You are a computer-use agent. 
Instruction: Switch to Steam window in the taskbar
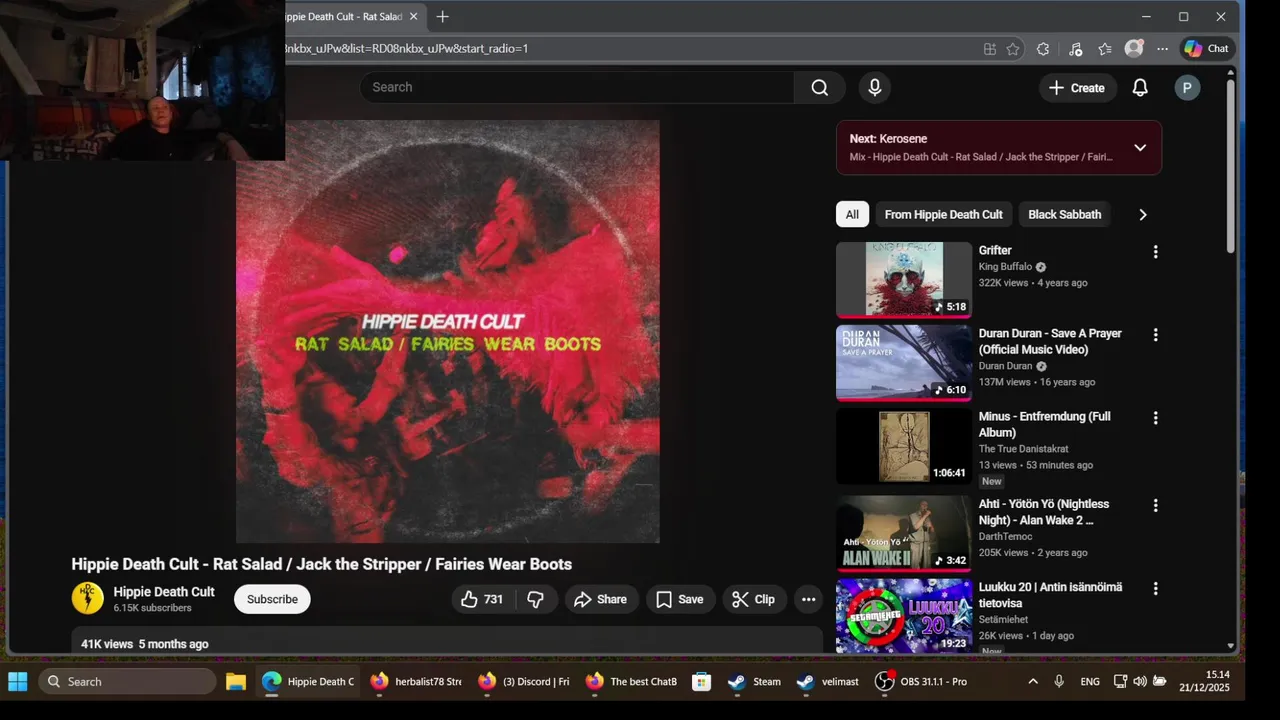(755, 682)
